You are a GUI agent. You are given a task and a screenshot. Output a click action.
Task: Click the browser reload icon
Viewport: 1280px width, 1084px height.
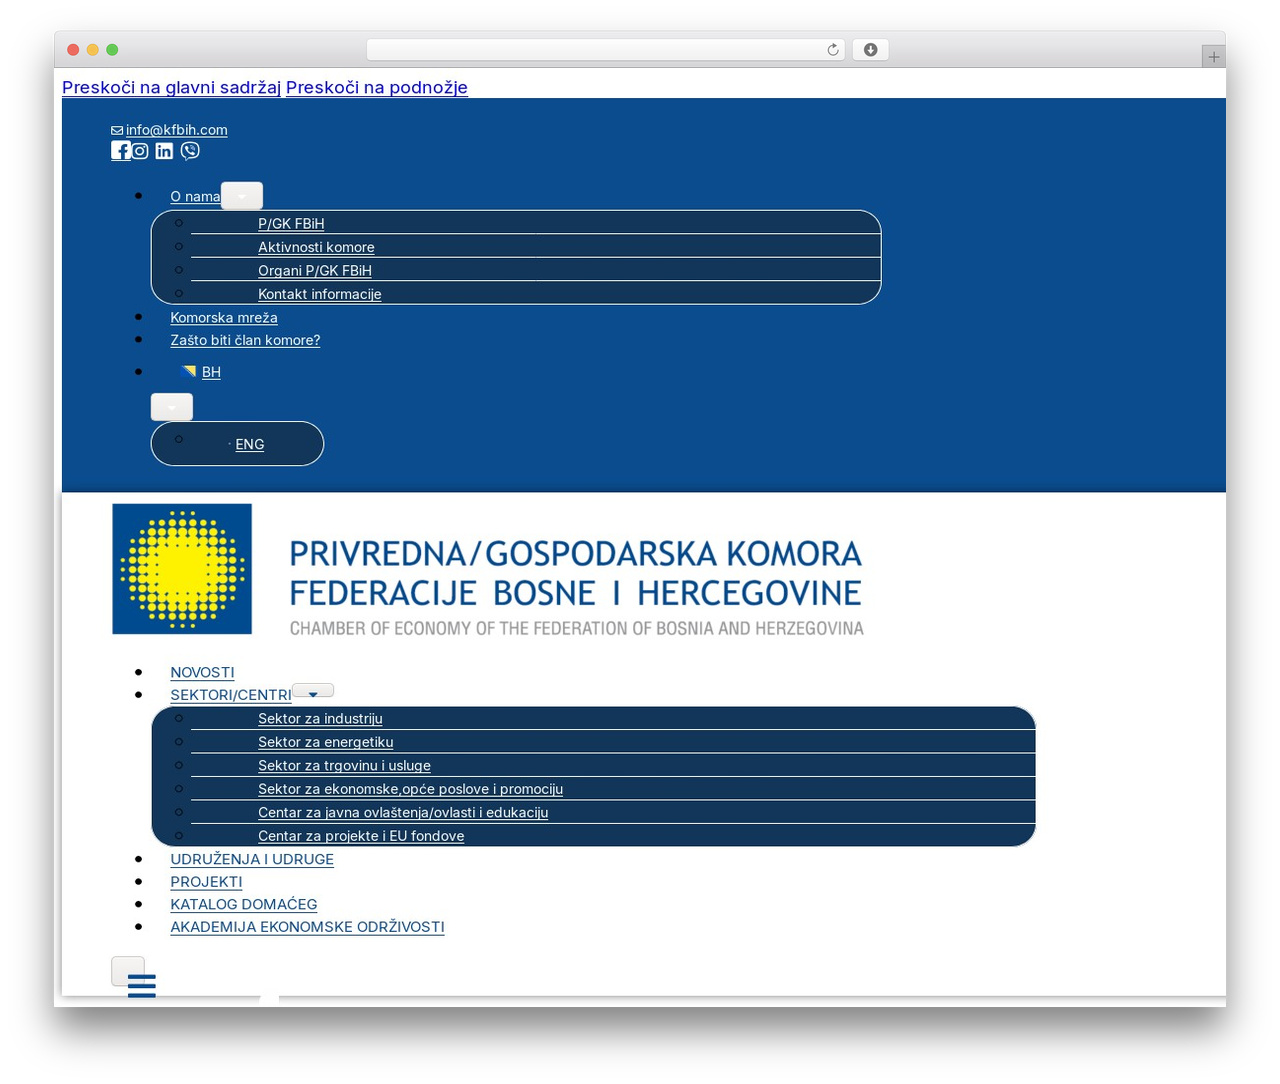[833, 50]
